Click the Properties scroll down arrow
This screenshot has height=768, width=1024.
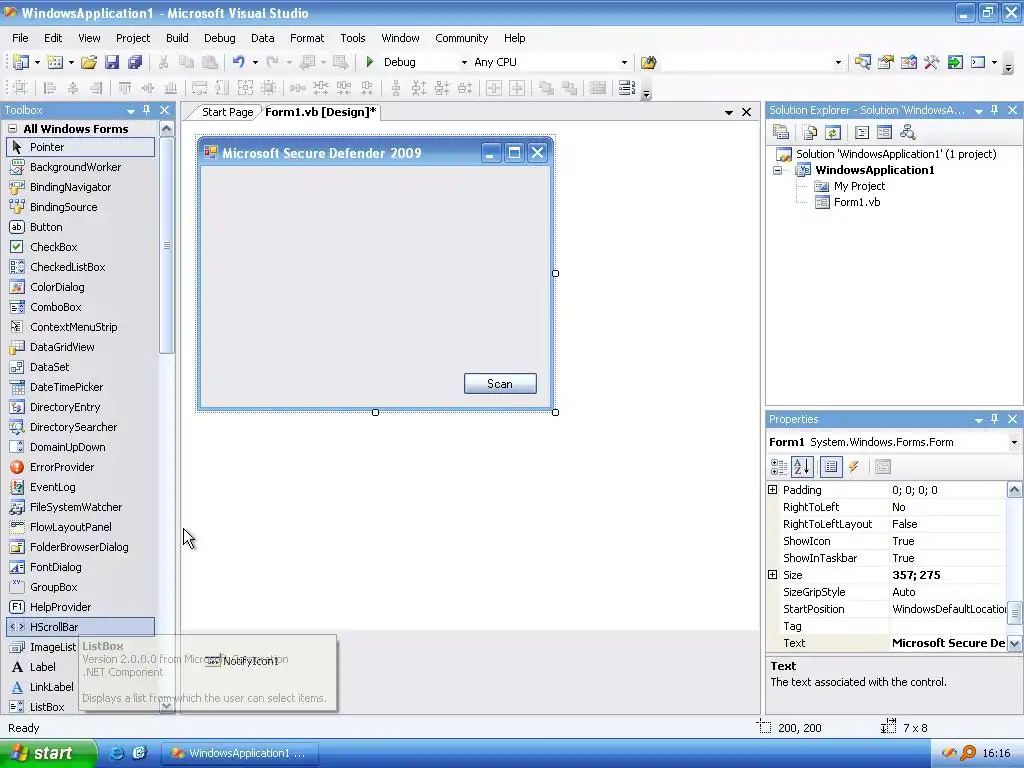click(x=1014, y=643)
